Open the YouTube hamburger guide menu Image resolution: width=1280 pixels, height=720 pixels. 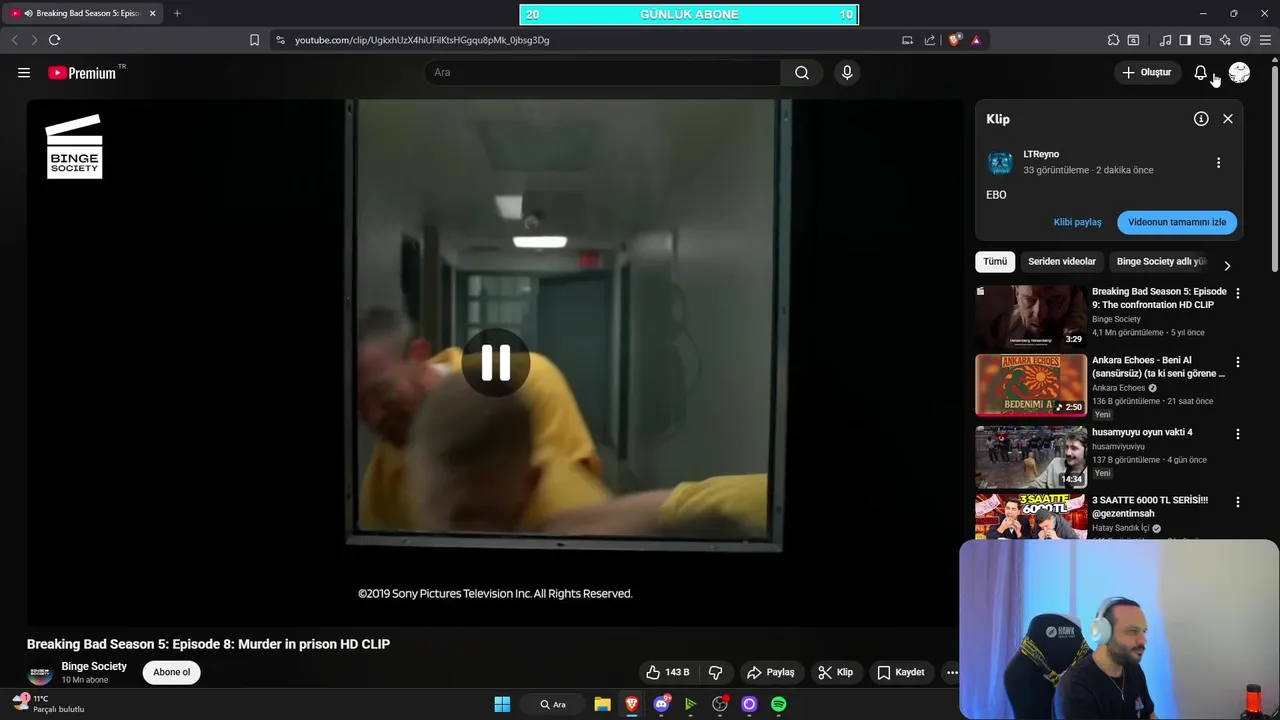click(24, 72)
